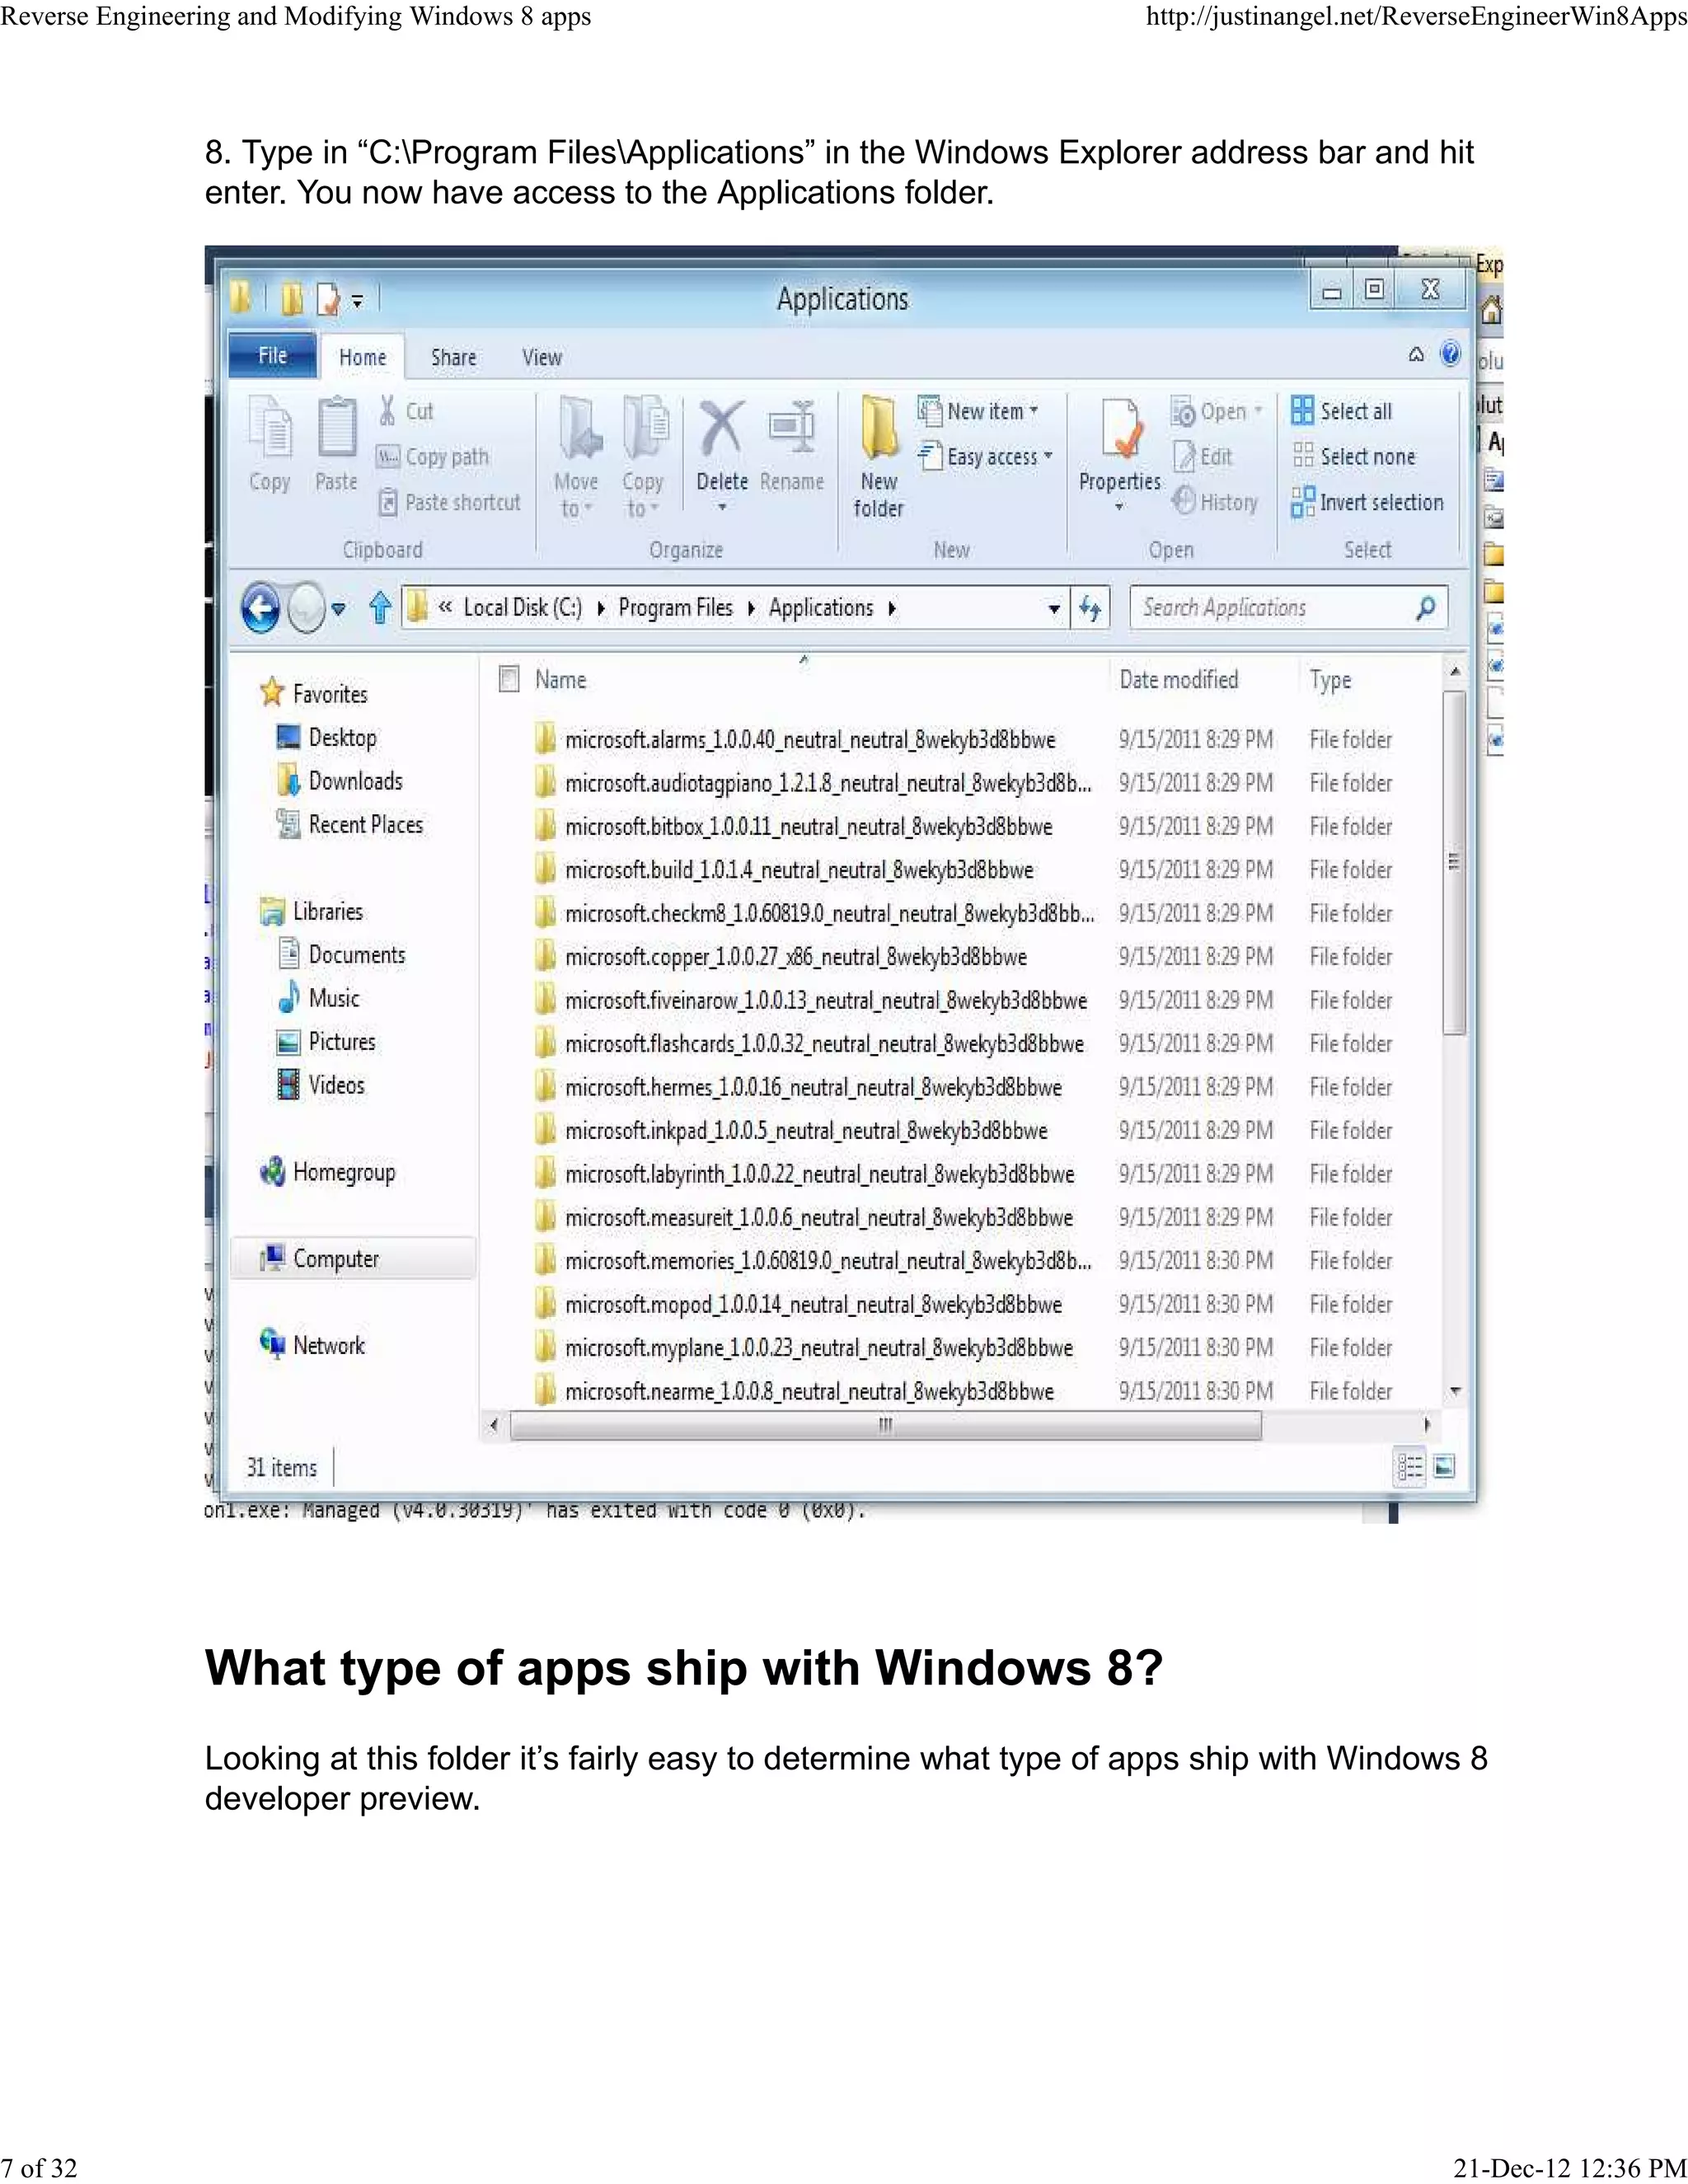Click the History icon

[1184, 501]
